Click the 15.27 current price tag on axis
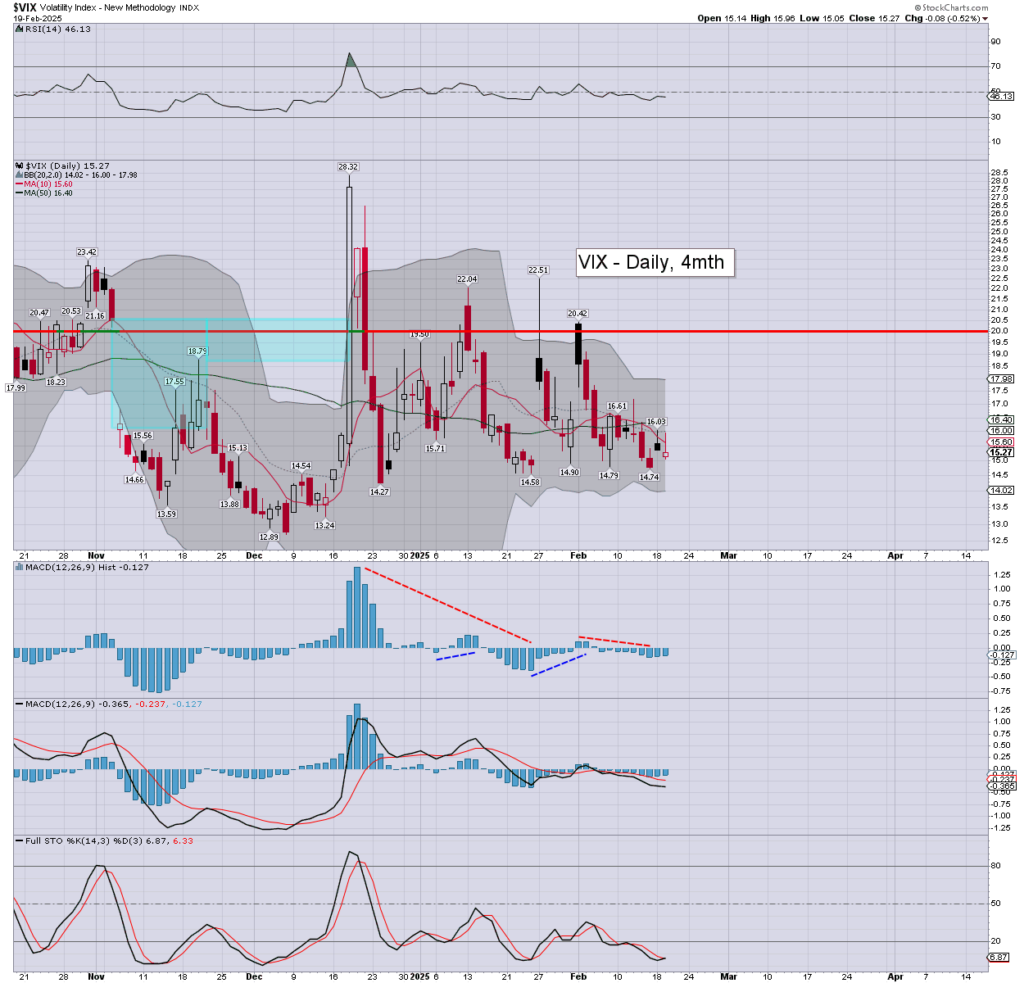Viewport: 1024px width, 983px height. (1001, 451)
